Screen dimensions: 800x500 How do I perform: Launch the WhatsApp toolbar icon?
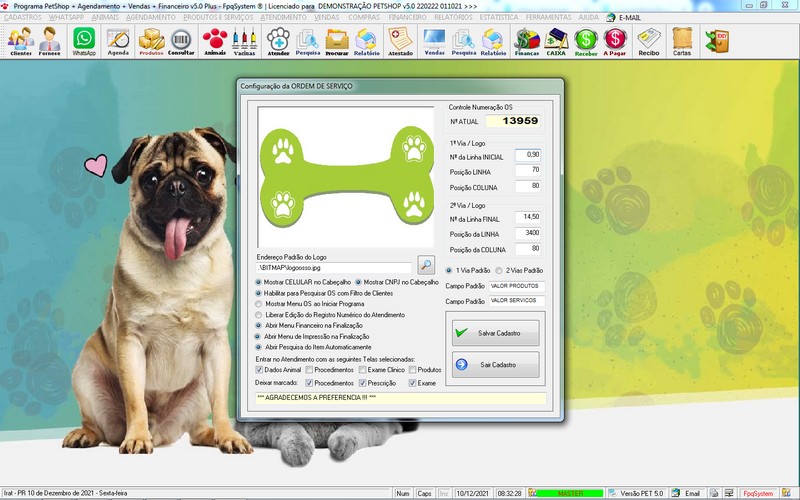(84, 41)
